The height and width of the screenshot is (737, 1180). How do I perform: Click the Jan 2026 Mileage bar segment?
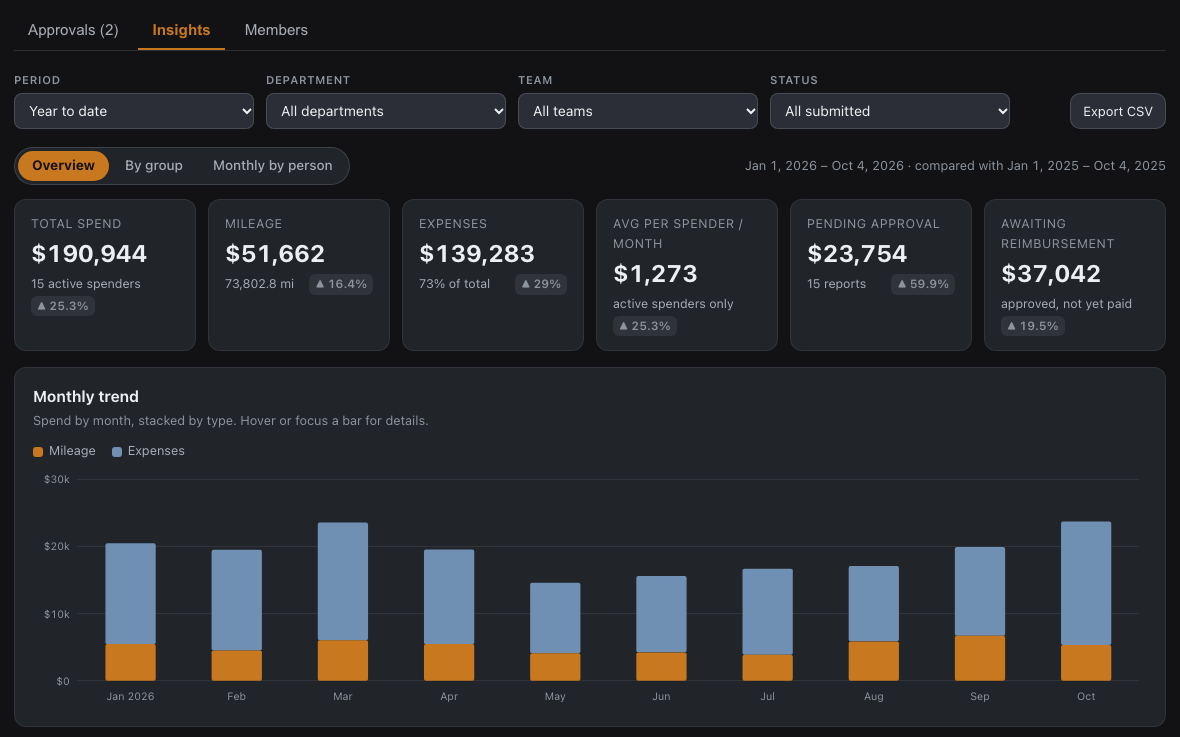pyautogui.click(x=130, y=662)
